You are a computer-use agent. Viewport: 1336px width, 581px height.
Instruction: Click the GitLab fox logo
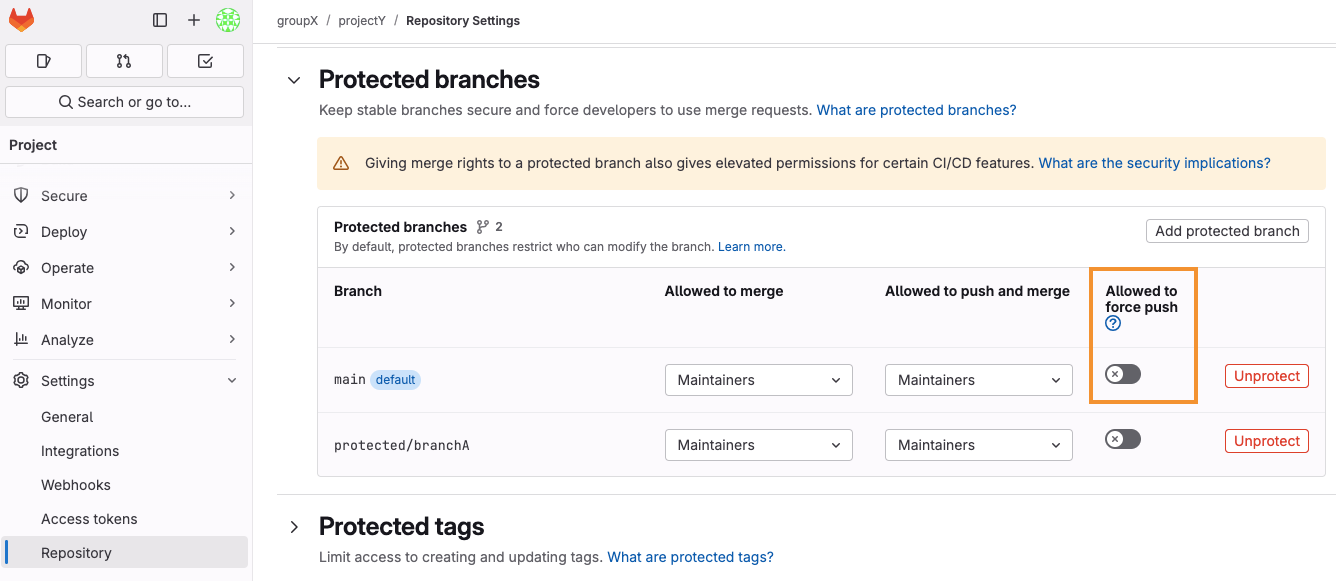tap(21, 20)
